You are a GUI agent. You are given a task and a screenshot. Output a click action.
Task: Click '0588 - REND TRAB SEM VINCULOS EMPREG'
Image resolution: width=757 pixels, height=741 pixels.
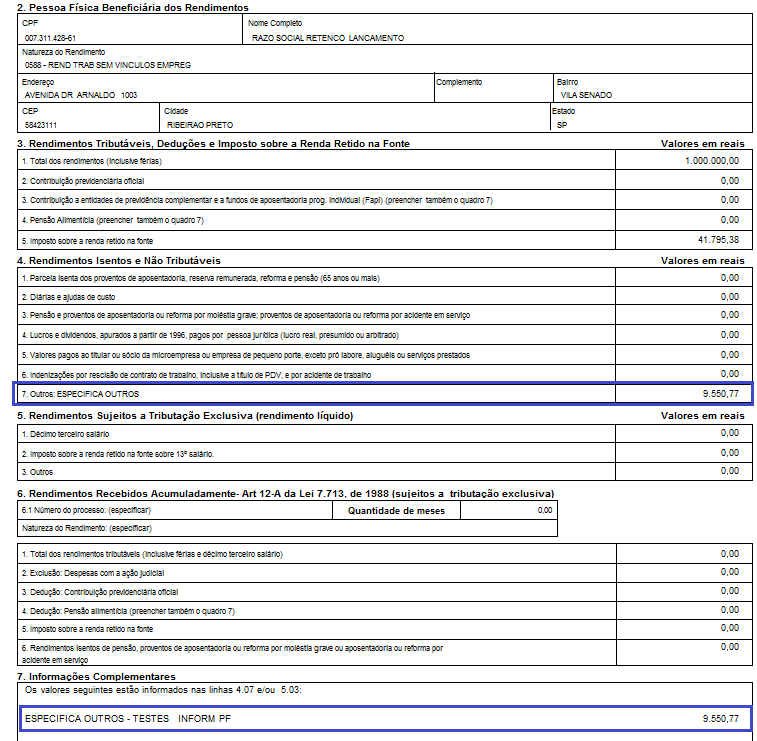pyautogui.click(x=108, y=65)
